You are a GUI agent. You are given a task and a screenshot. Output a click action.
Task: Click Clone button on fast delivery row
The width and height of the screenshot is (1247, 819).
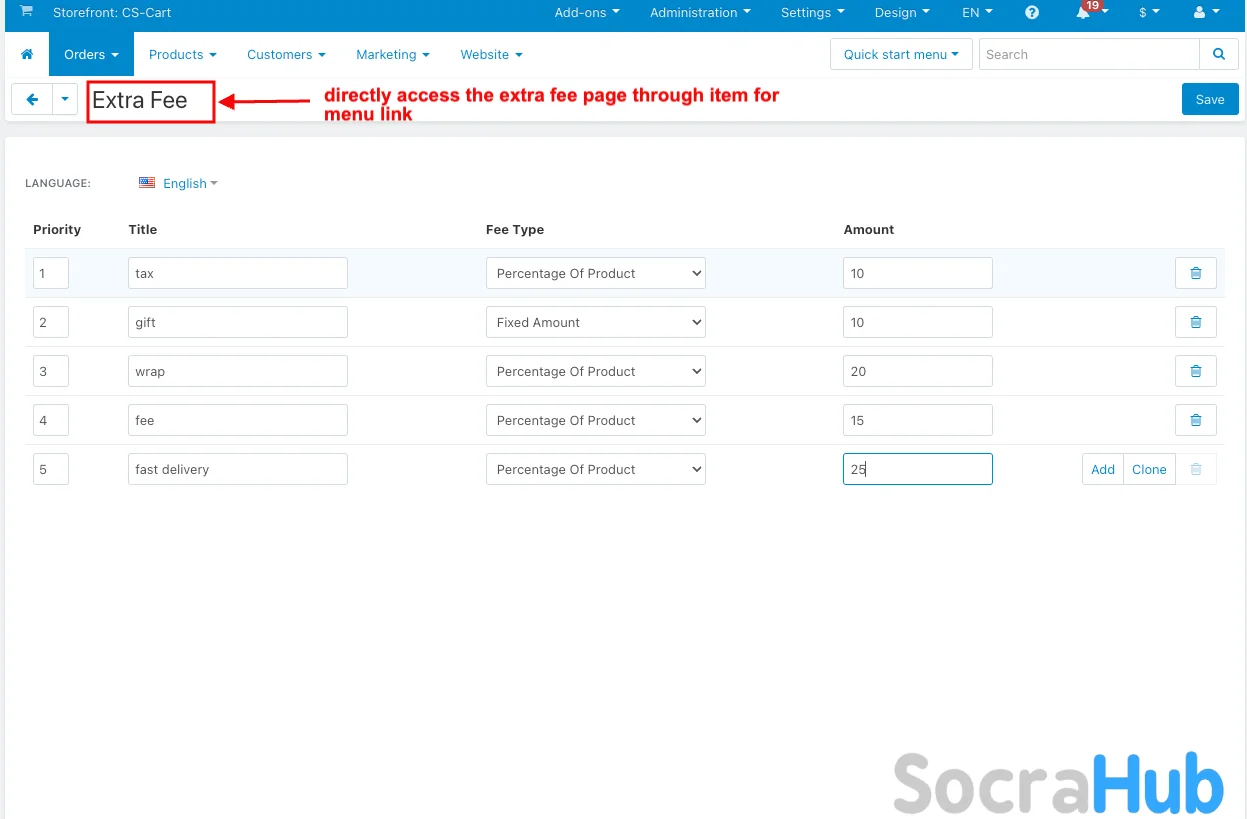(x=1148, y=469)
